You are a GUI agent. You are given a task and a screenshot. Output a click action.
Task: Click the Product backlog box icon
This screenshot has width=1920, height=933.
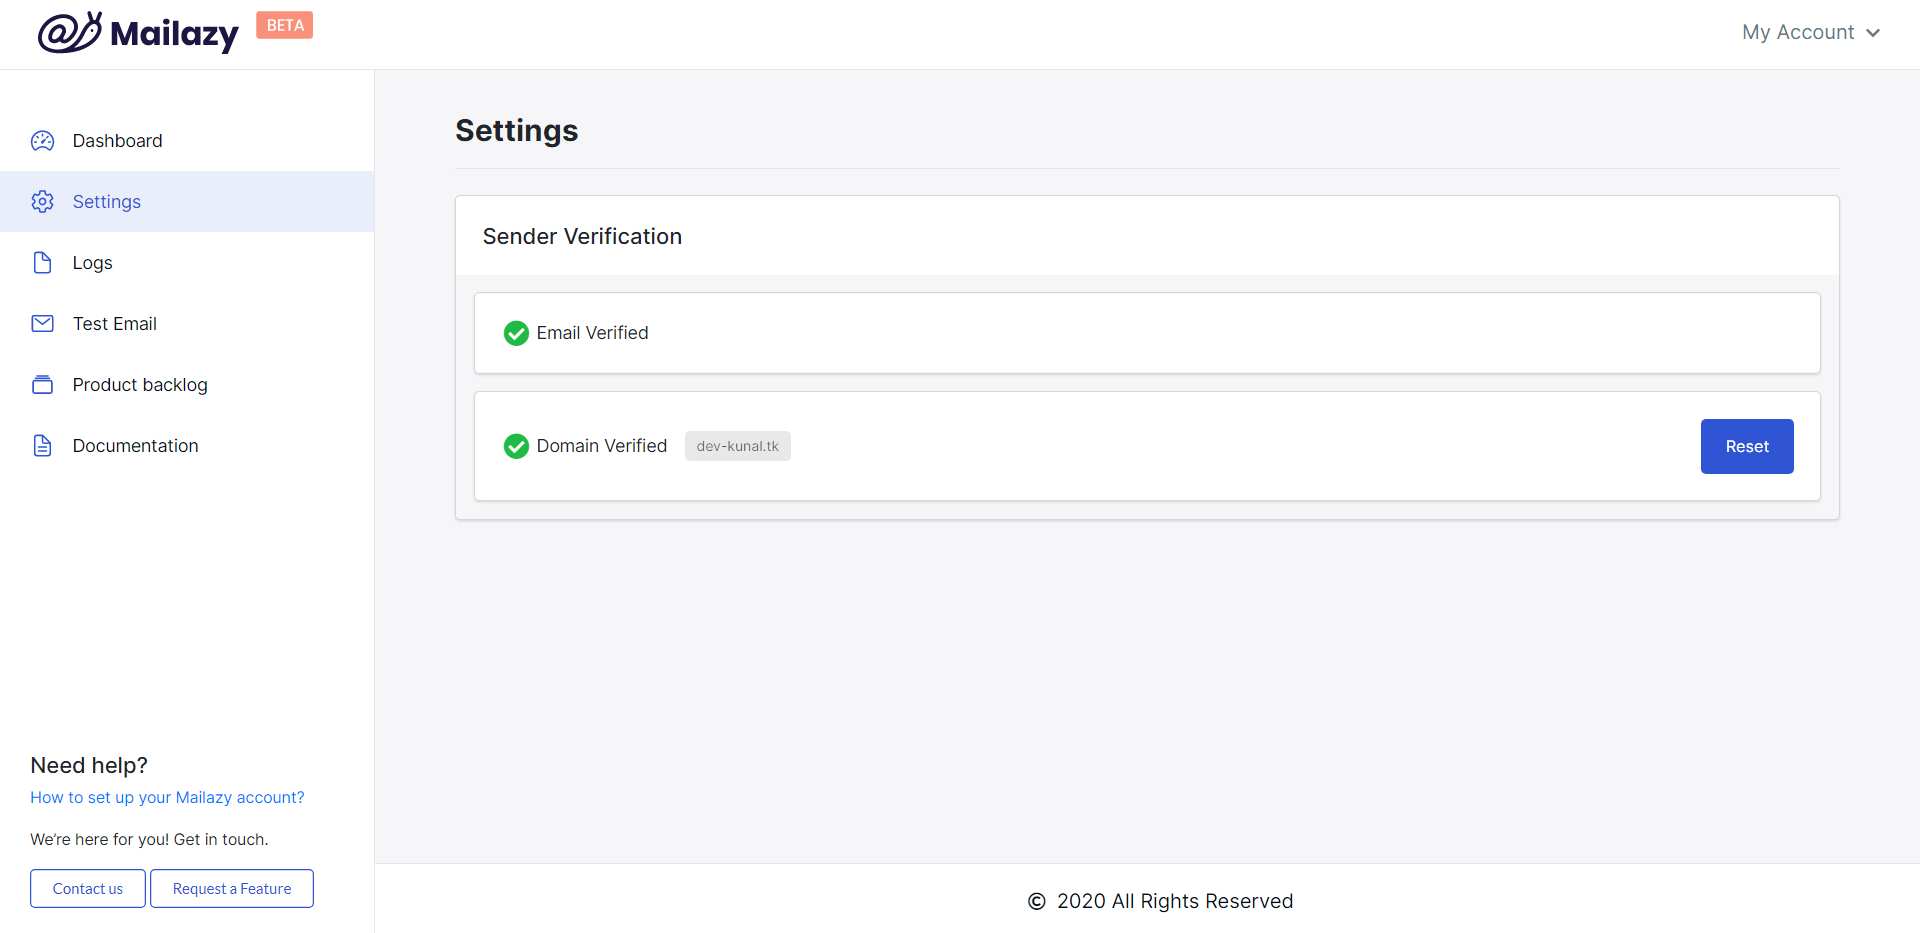[x=42, y=385]
